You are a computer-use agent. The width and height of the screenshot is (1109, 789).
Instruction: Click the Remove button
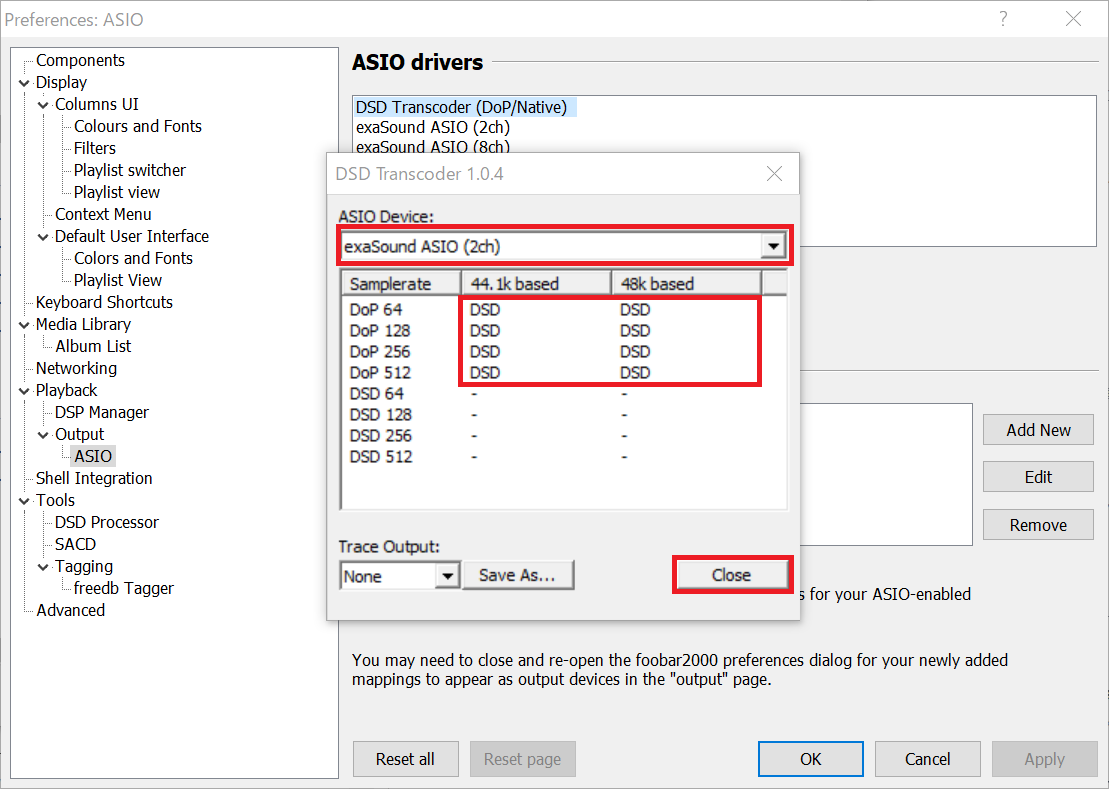click(x=1038, y=525)
